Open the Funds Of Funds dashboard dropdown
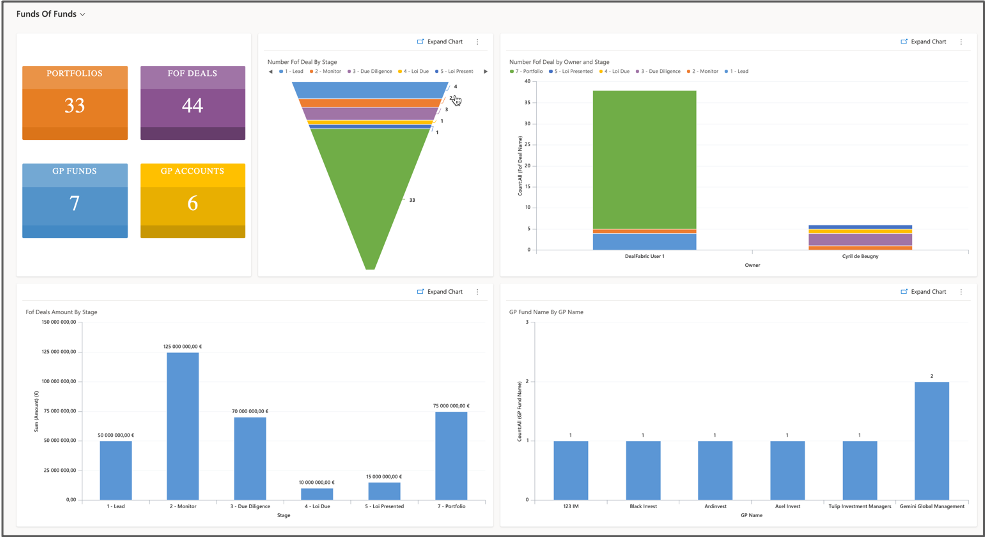This screenshot has height=537, width=985. click(x=50, y=14)
